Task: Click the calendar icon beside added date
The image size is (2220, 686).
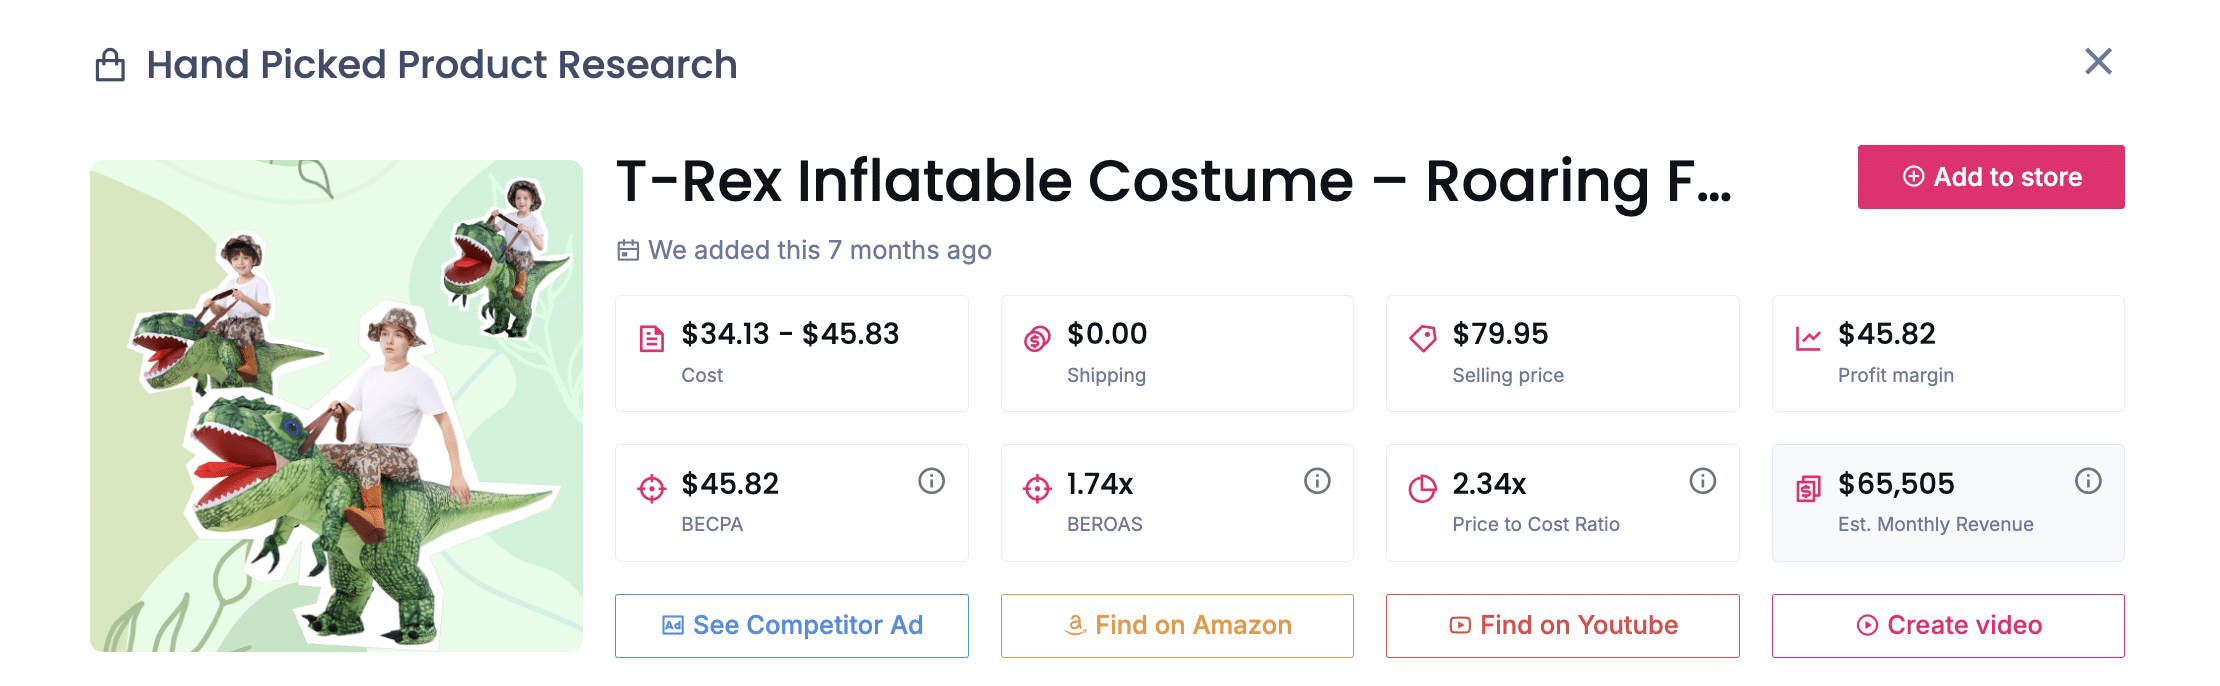Action: [628, 250]
